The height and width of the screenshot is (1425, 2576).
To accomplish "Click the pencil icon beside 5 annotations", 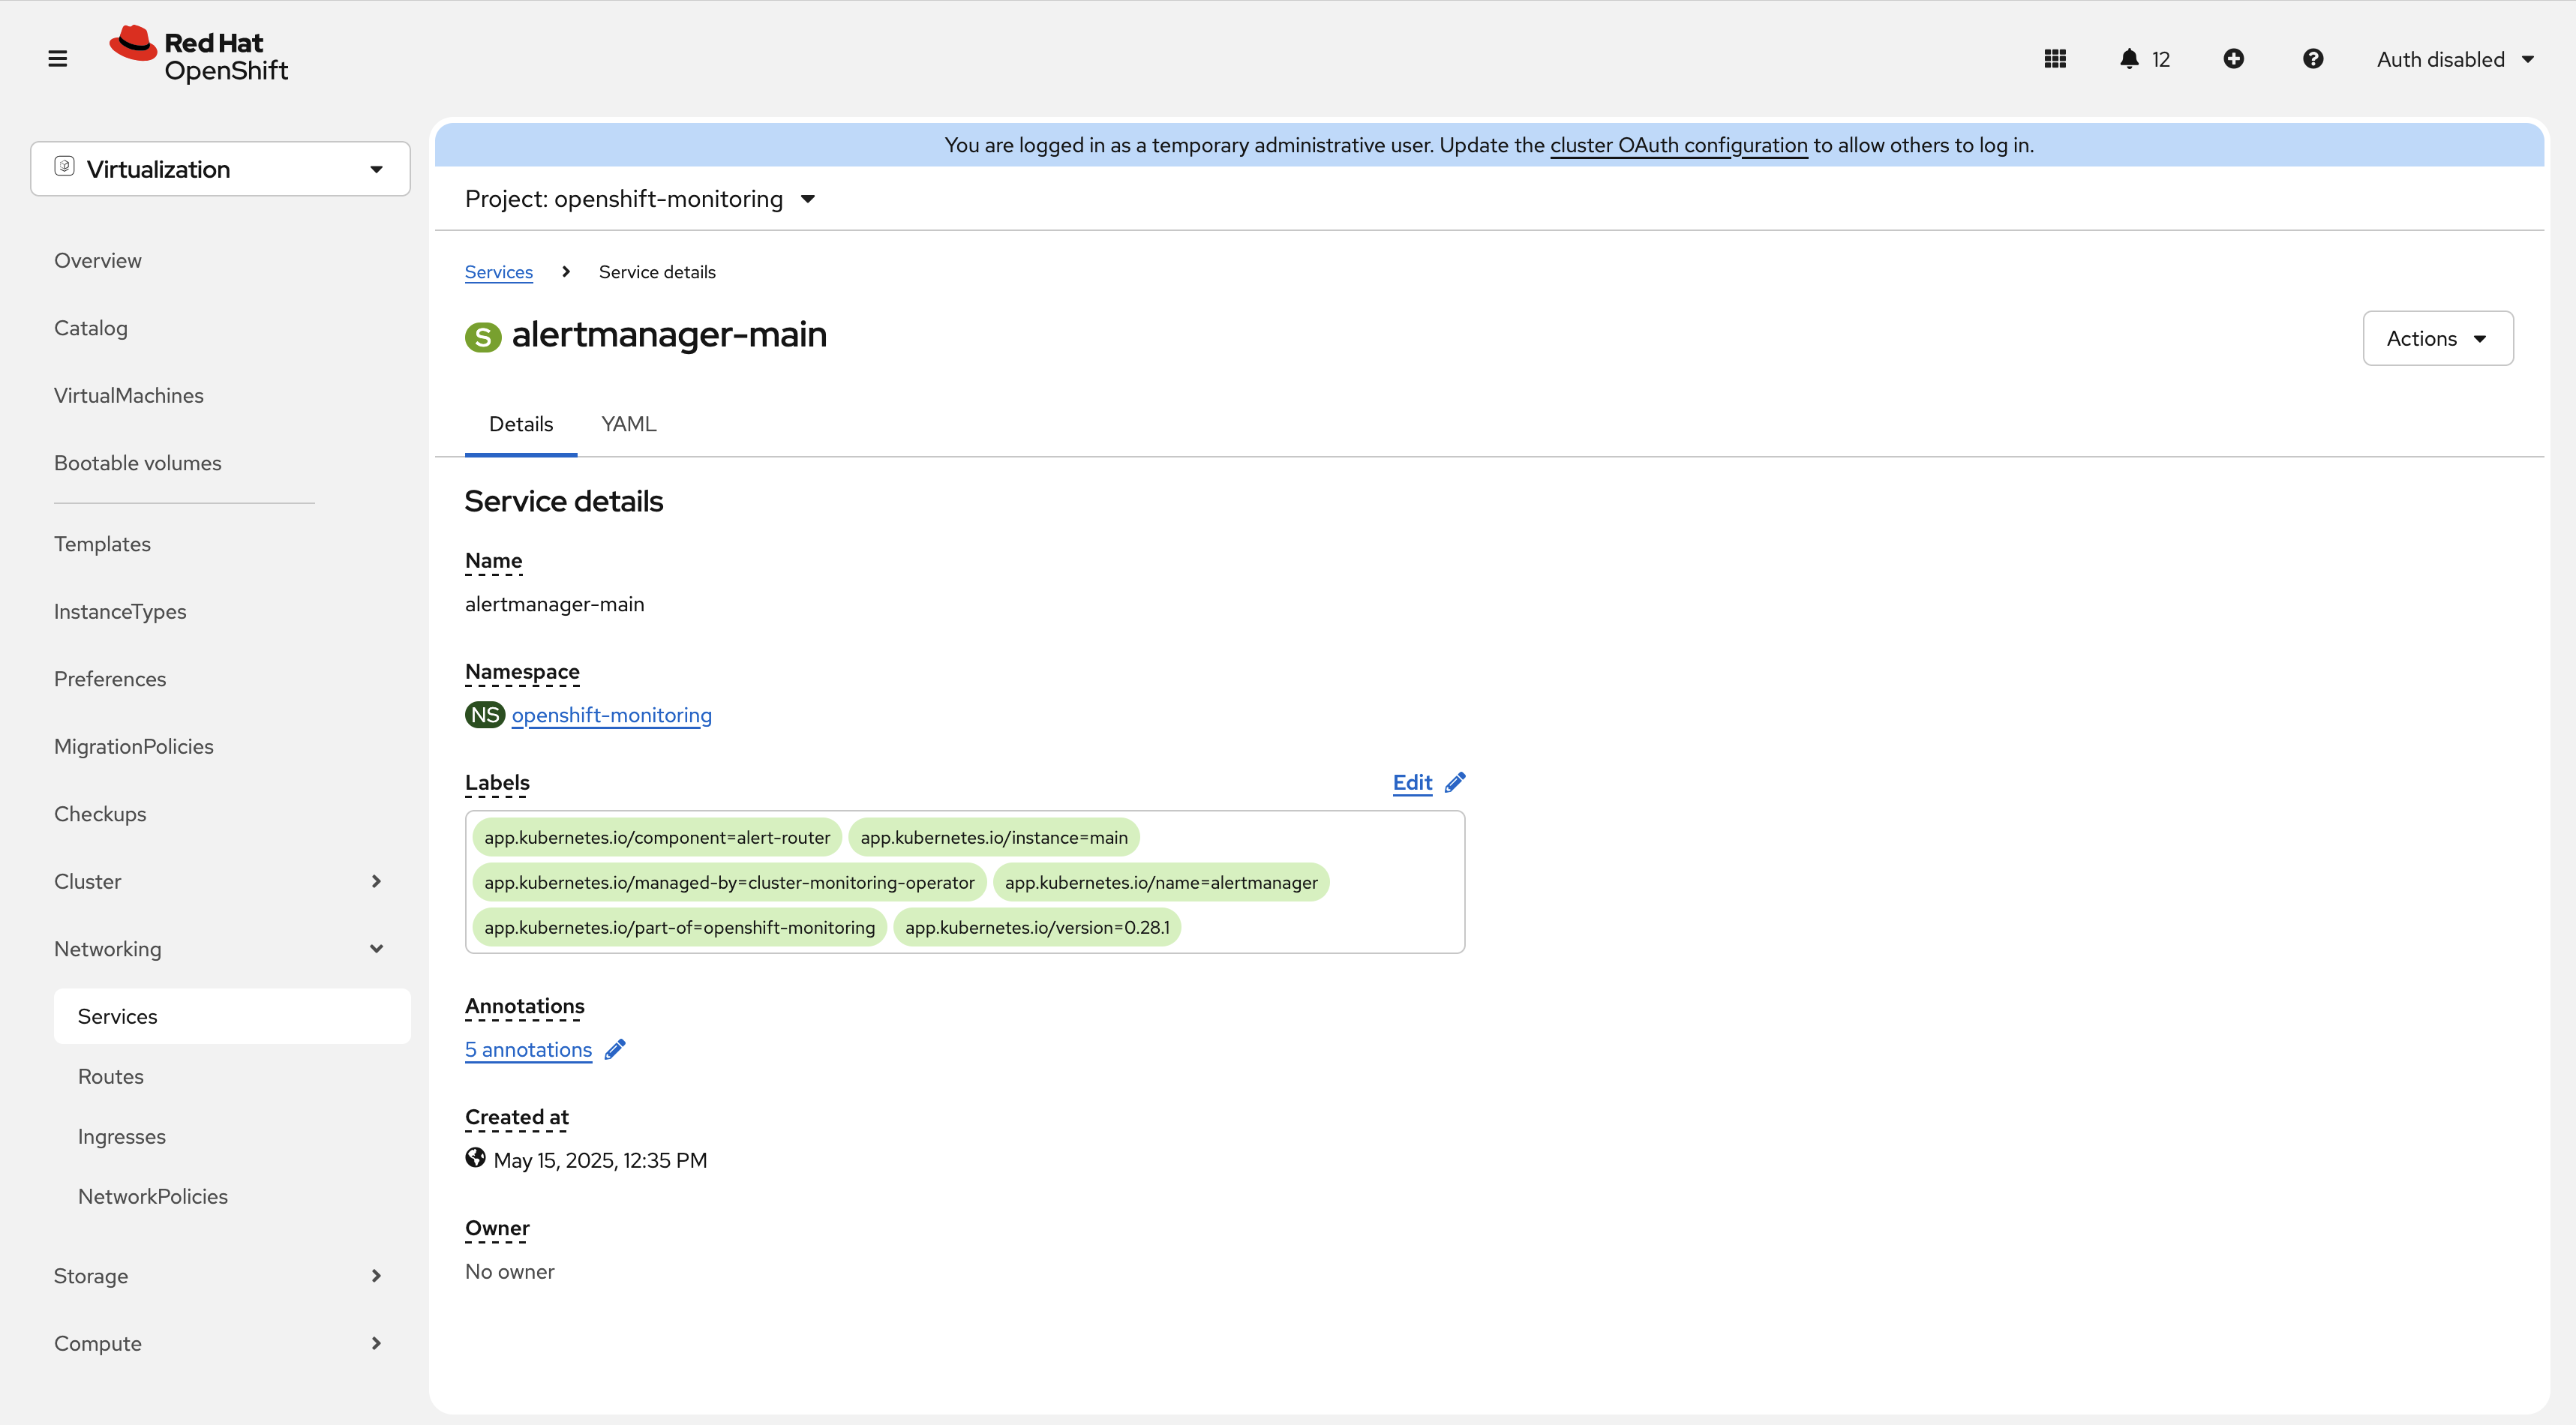I will click(x=615, y=1049).
